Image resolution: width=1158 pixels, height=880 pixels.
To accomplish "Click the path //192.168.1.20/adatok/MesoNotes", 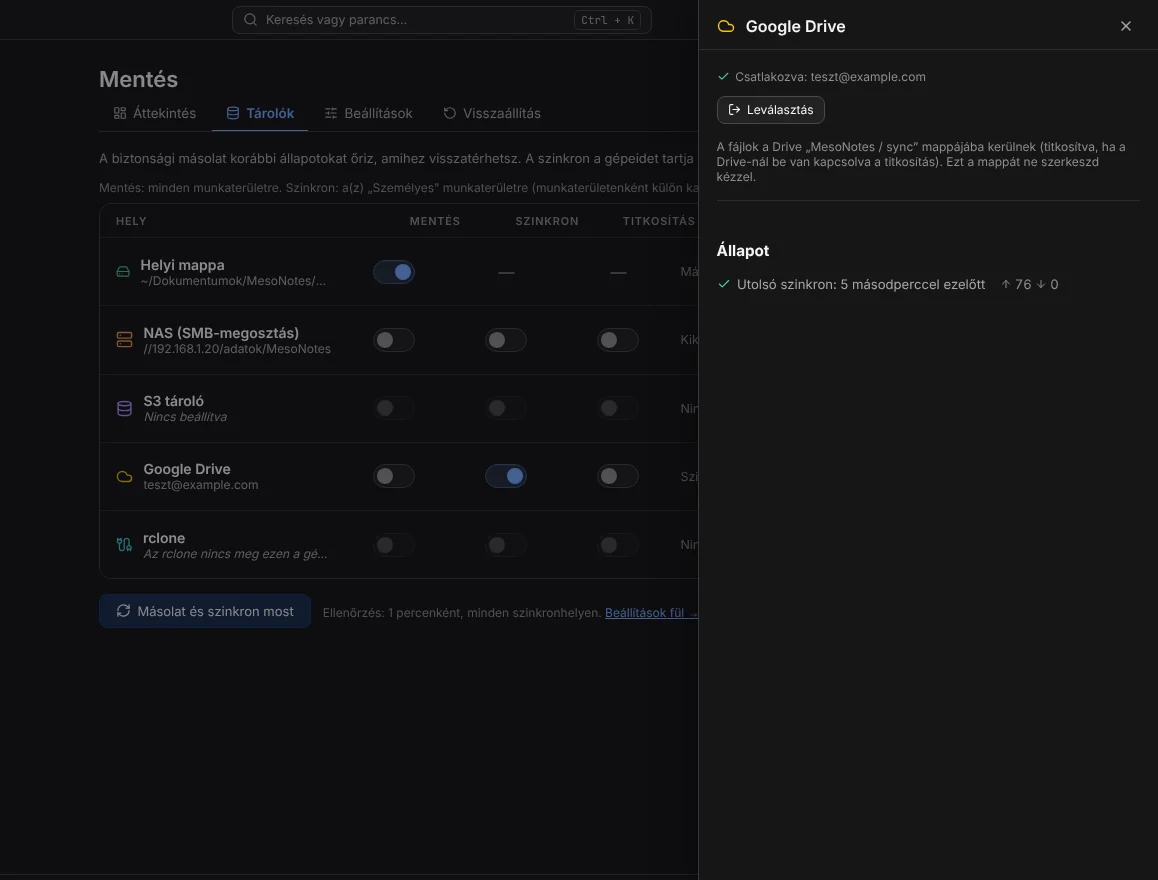I will [237, 348].
